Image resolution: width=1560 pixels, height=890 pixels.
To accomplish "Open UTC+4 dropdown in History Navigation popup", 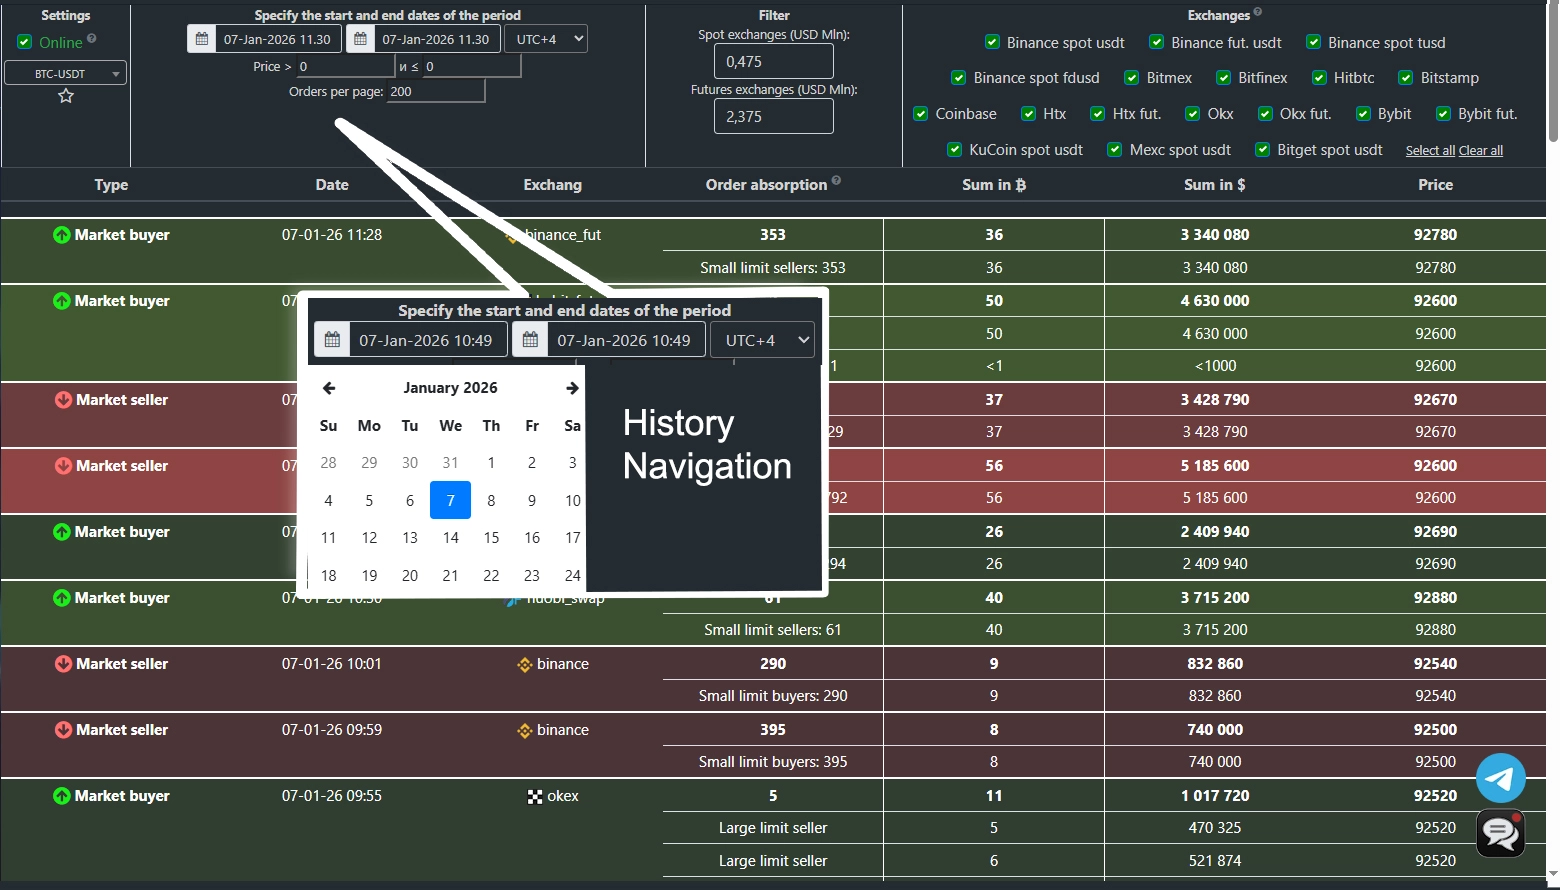I will tap(762, 340).
